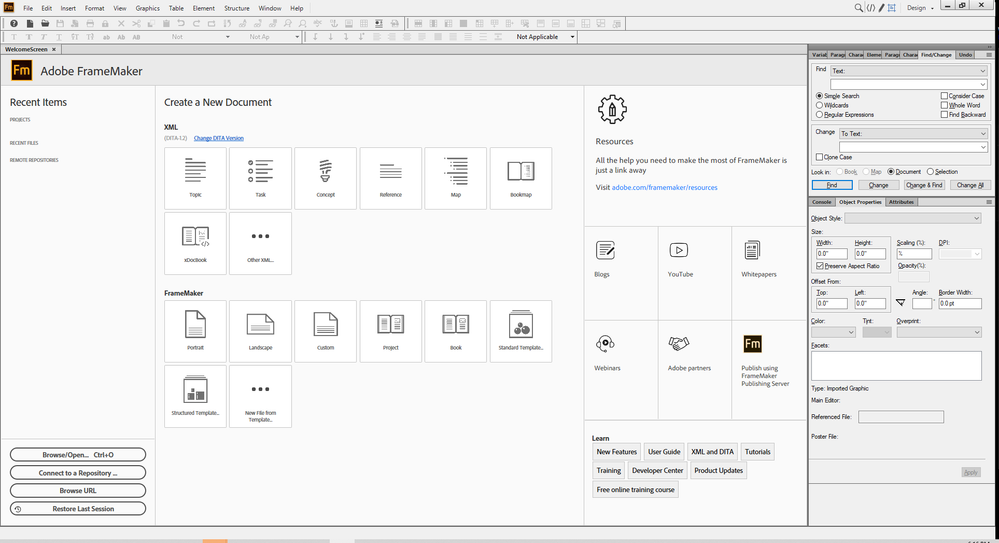Create a new xDocBook document

pyautogui.click(x=196, y=243)
